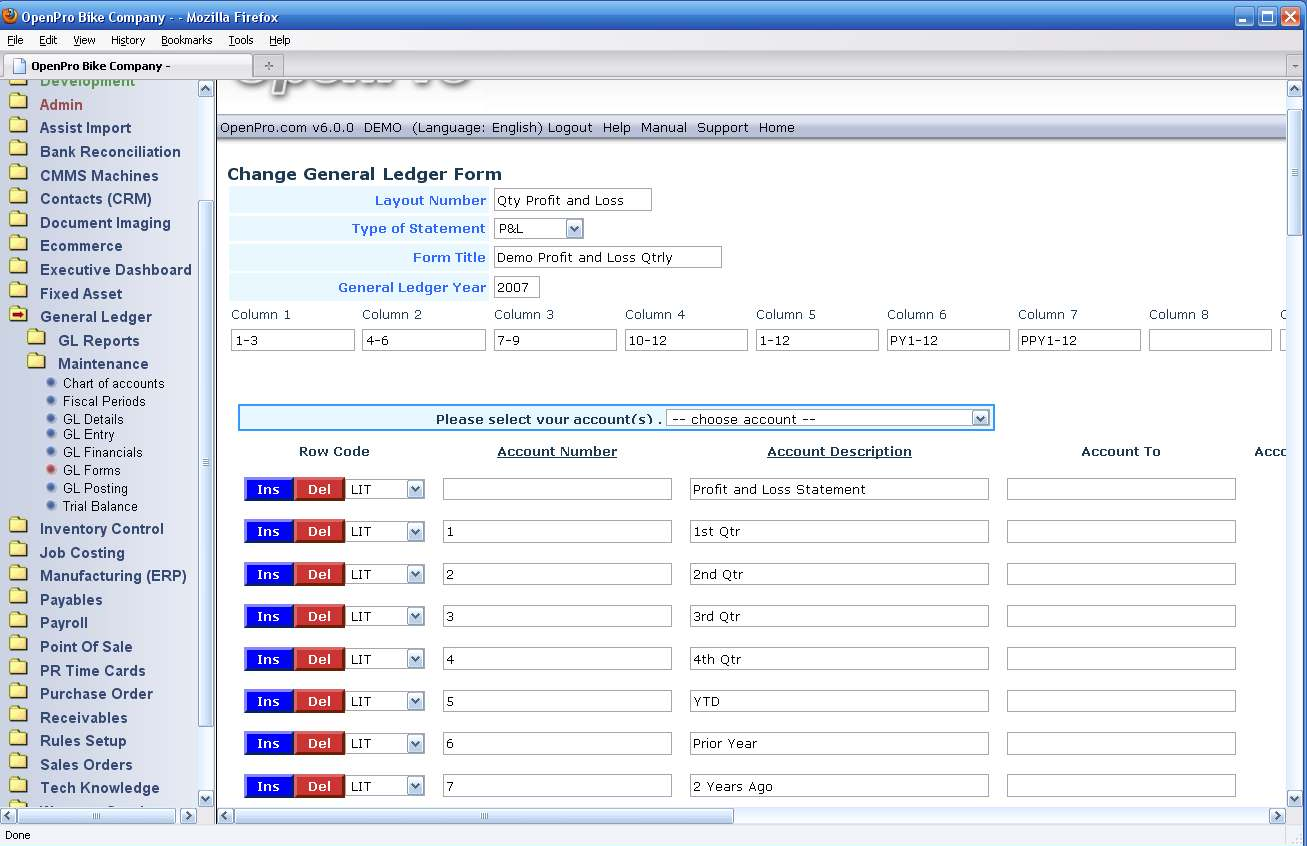
Task: Open the Bookmarks menu
Action: pos(186,40)
